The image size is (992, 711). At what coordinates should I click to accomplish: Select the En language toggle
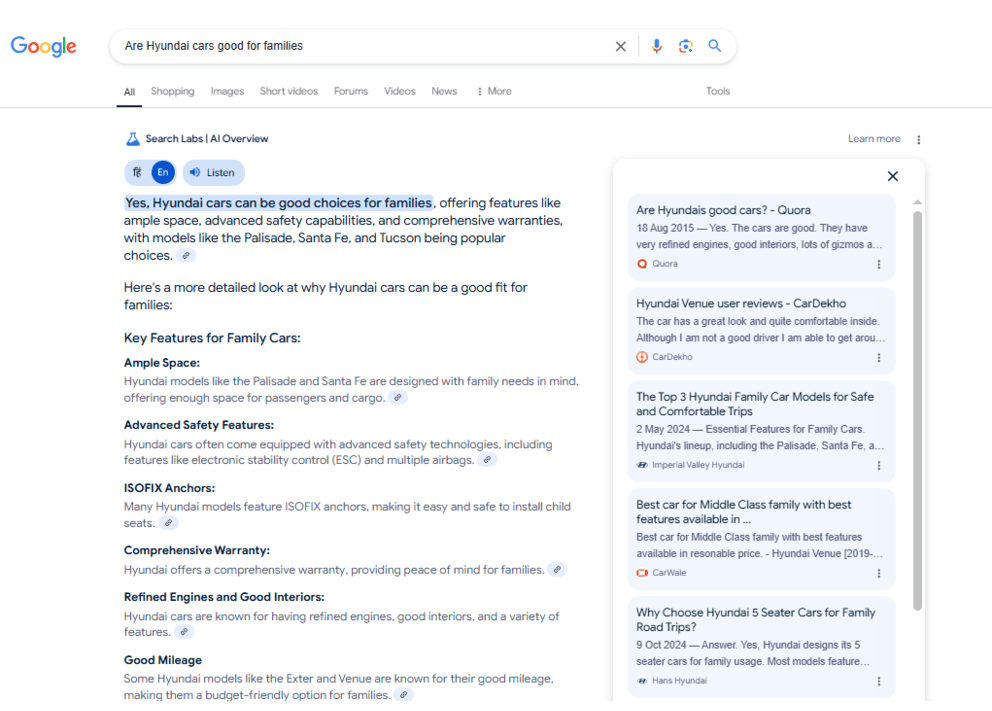click(x=162, y=172)
